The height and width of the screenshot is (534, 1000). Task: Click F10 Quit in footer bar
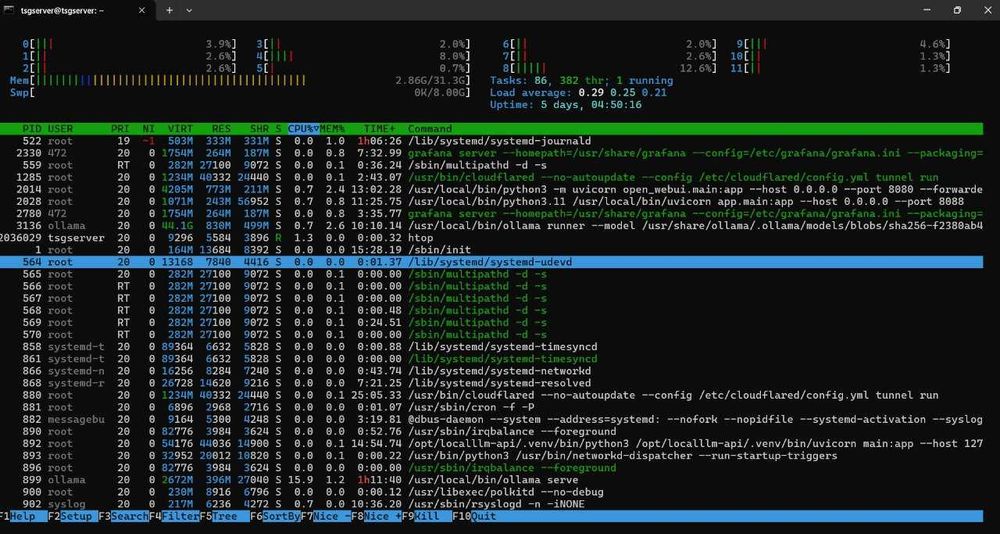(x=474, y=516)
